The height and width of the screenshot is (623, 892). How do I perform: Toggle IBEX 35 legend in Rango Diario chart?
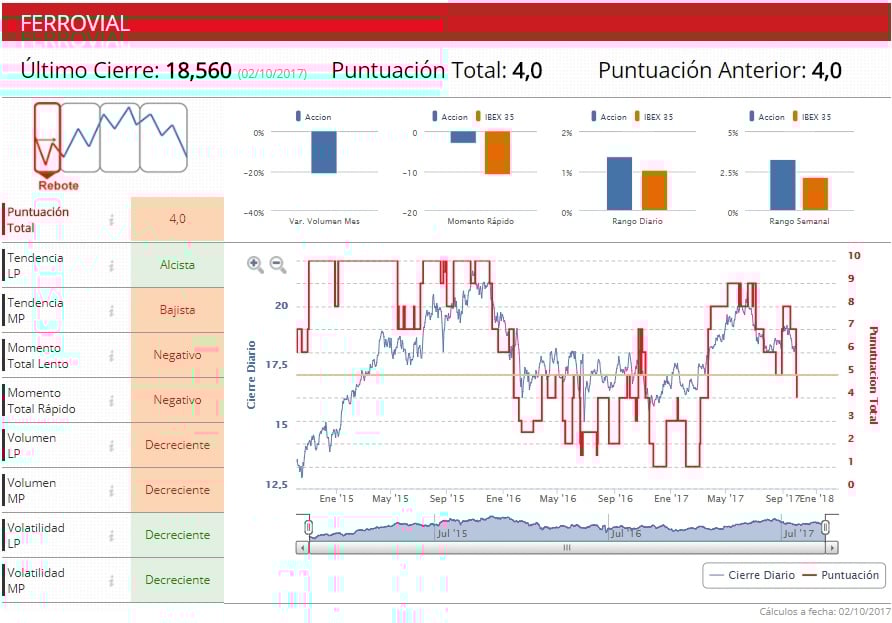point(654,117)
